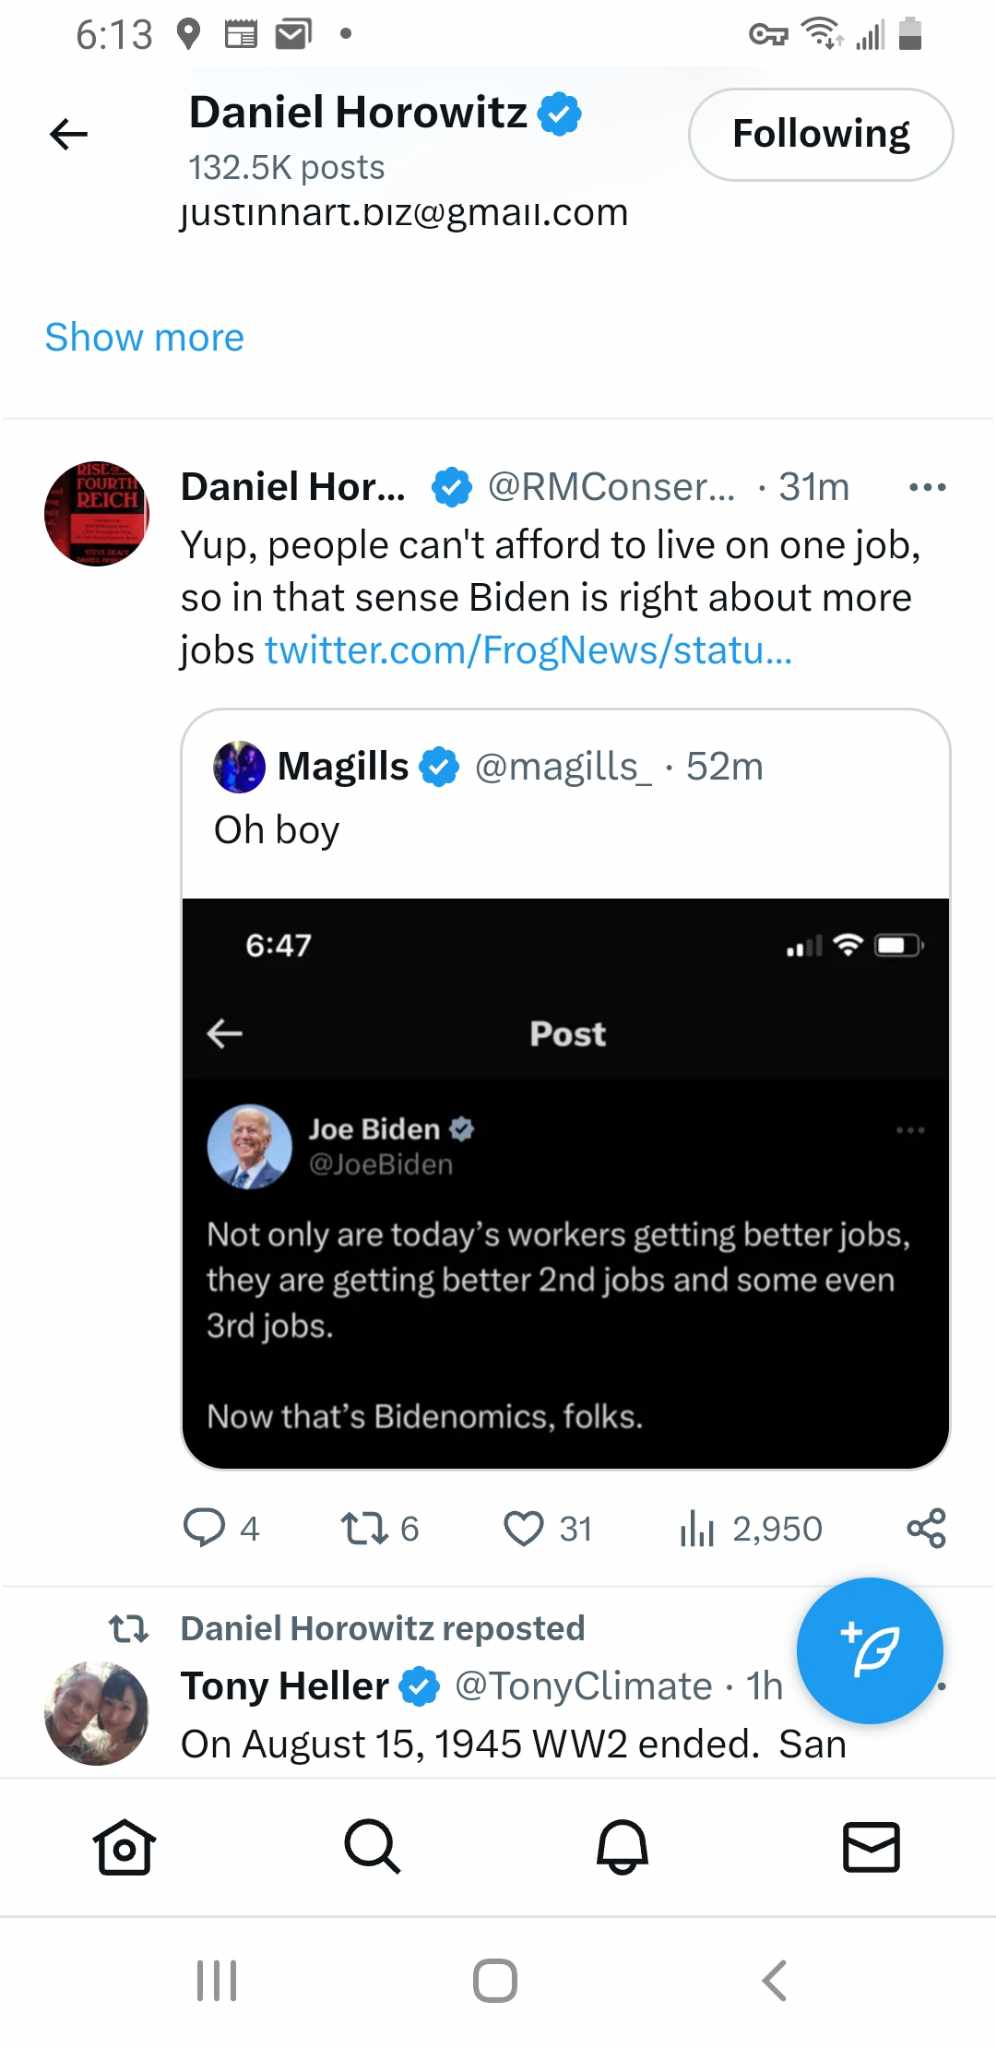Tap the back arrow next to Daniel Horowitz
Viewport: 996px width, 2048px height.
click(x=69, y=134)
